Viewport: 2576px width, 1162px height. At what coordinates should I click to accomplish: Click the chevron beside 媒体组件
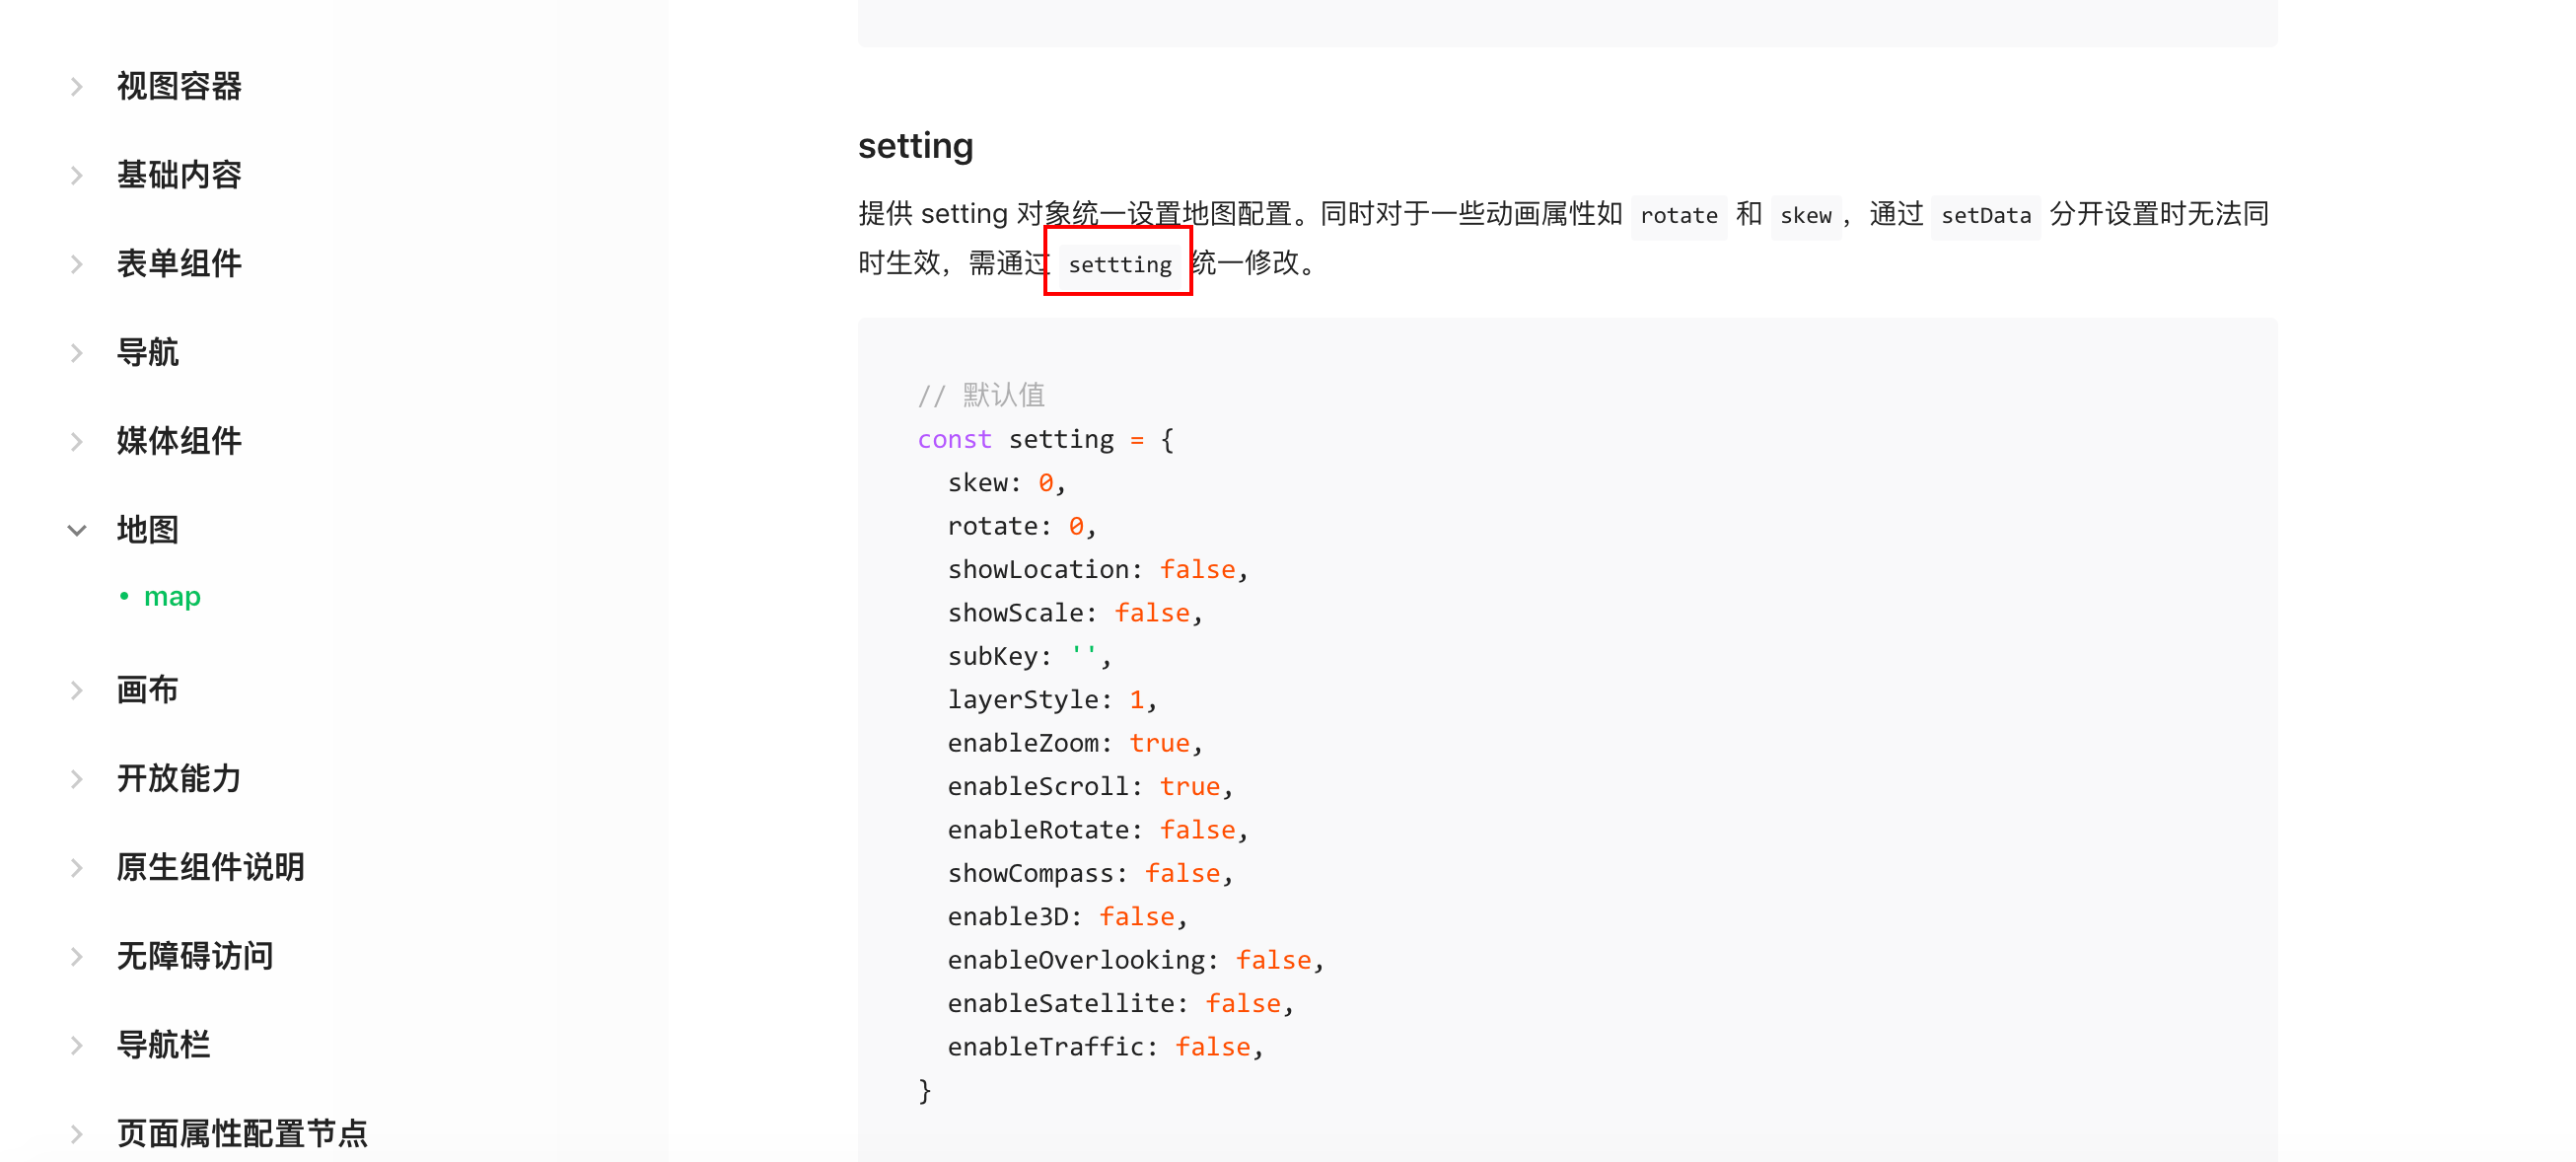(77, 442)
